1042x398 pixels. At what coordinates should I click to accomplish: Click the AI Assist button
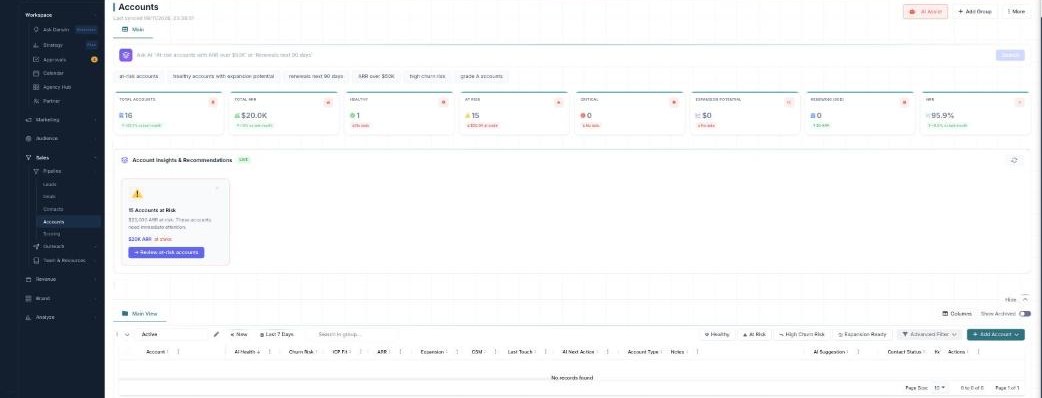click(x=925, y=11)
